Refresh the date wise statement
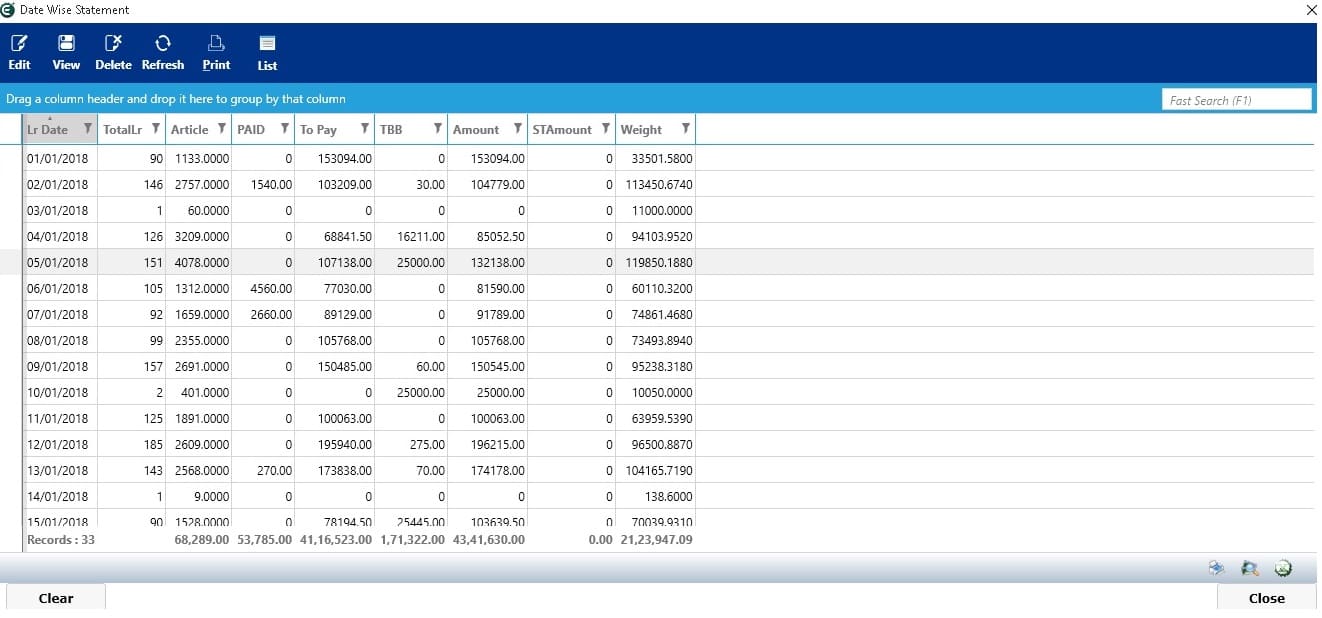This screenshot has width=1322, height=618. (163, 53)
